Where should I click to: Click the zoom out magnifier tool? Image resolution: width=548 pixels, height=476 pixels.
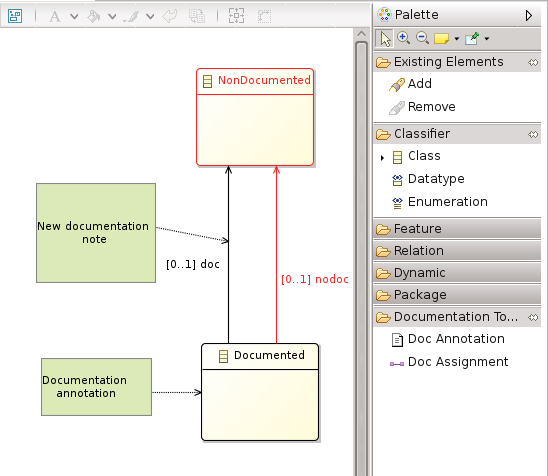423,38
